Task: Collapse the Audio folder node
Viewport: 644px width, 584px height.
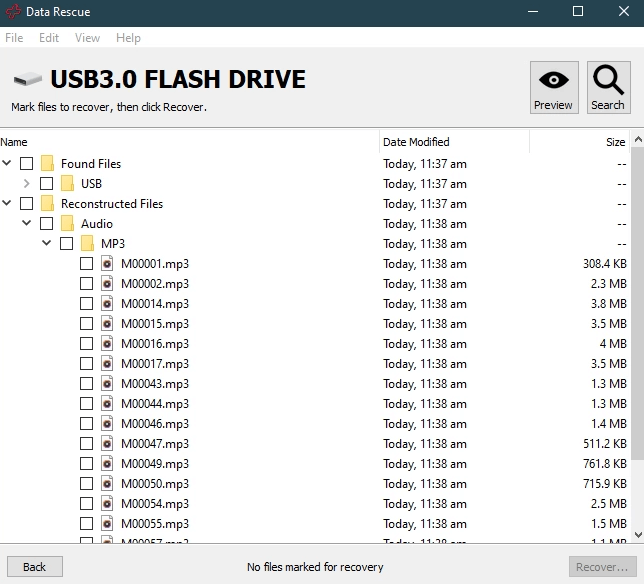Action: 27,223
